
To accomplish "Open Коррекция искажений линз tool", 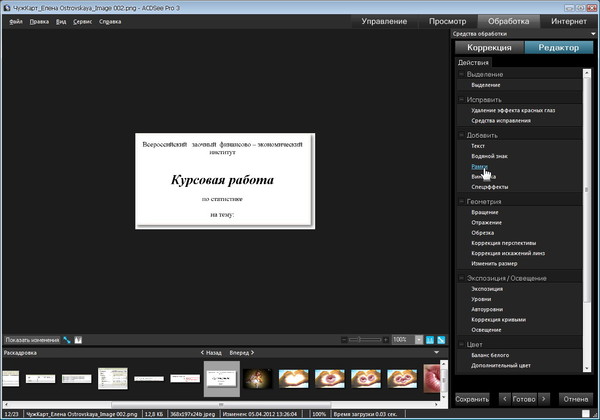I will pyautogui.click(x=508, y=253).
